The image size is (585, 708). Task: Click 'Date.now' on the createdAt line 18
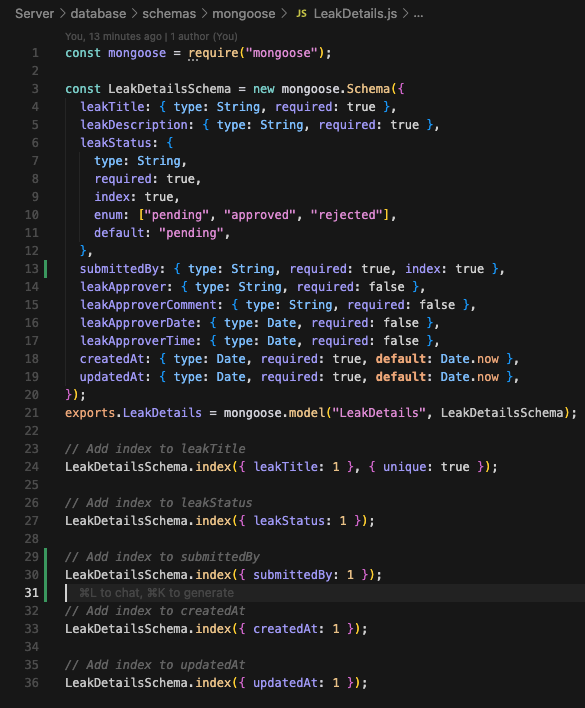click(x=469, y=359)
